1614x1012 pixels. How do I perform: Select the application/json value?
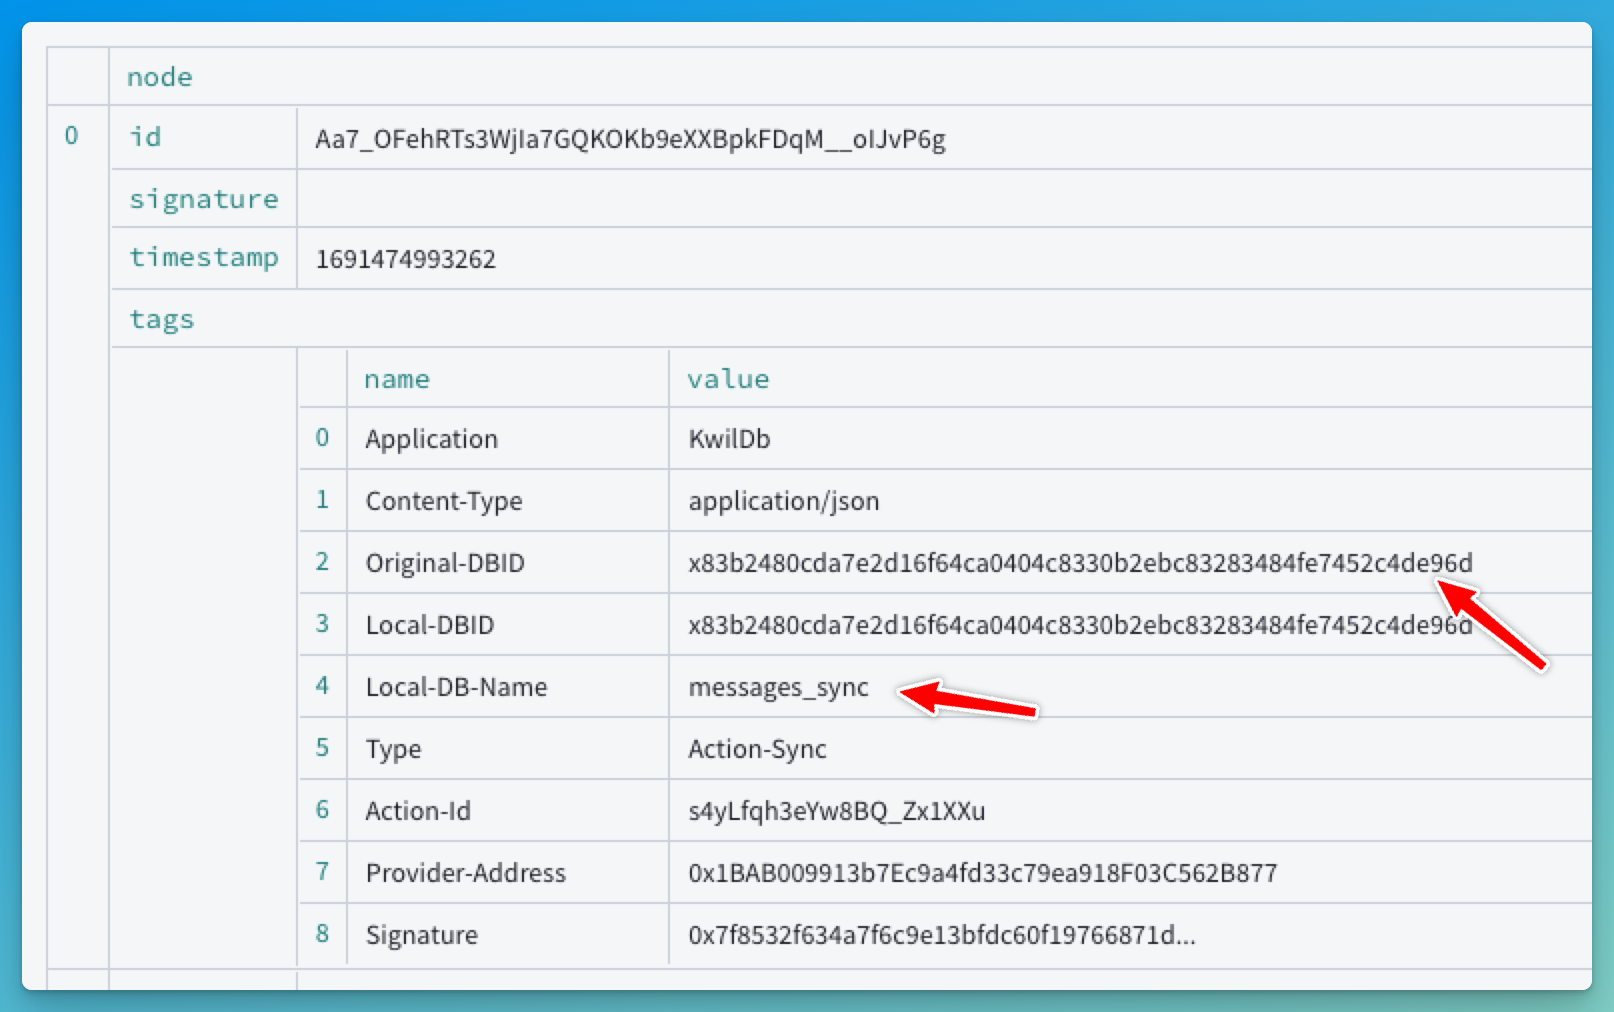(x=783, y=500)
